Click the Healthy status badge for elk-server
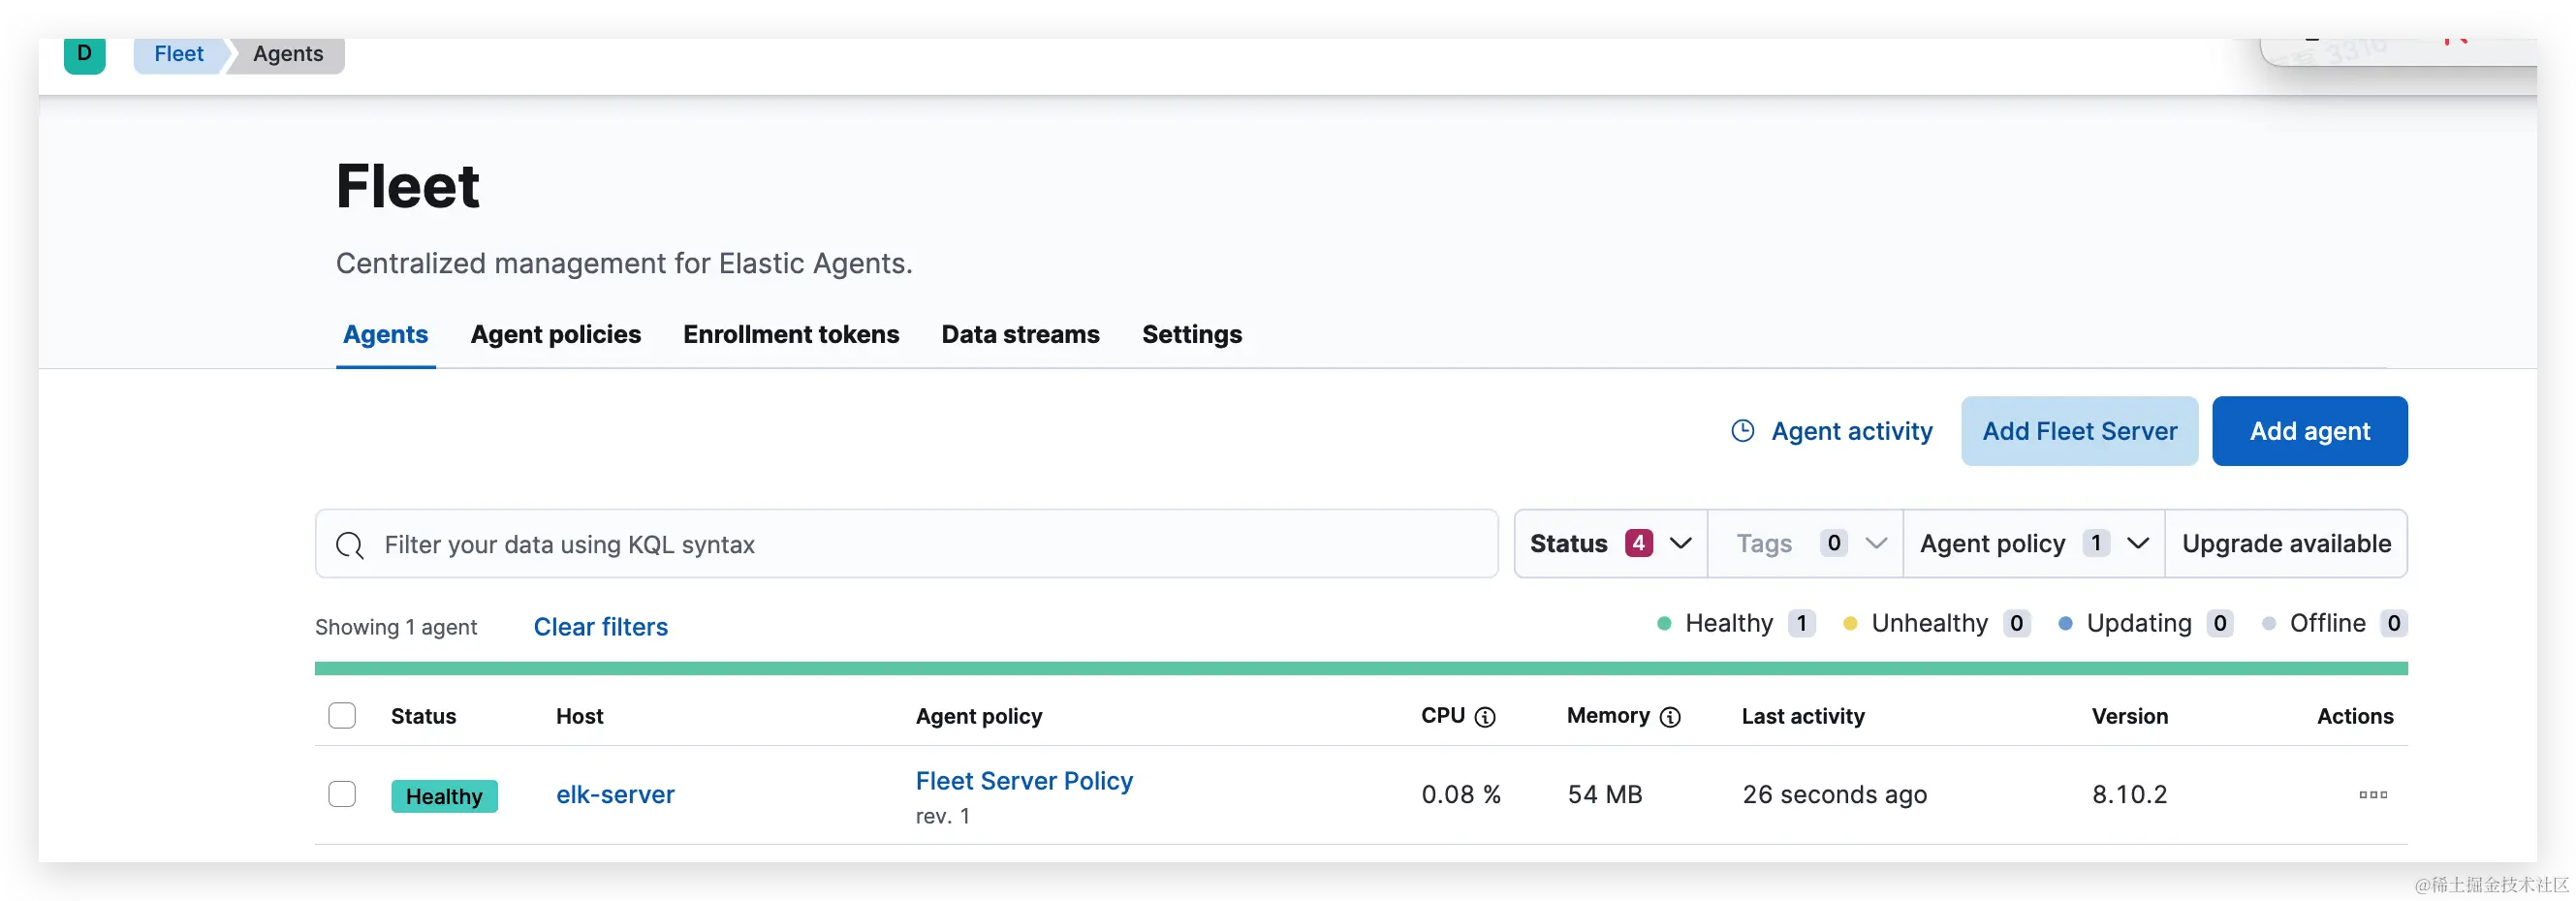This screenshot has width=2576, height=901. 444,796
